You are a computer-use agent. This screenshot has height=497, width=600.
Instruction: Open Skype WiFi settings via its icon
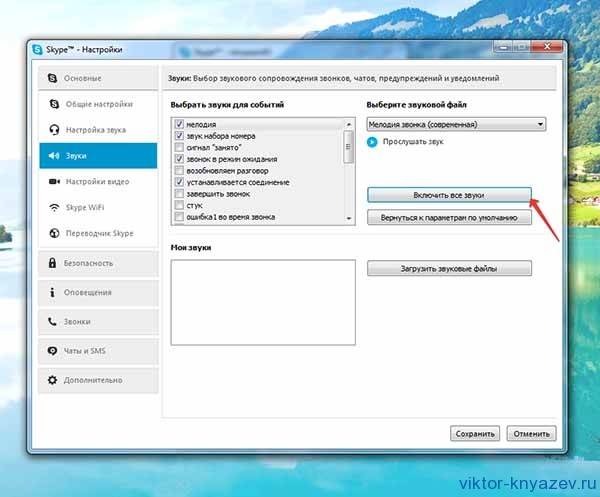(x=53, y=208)
